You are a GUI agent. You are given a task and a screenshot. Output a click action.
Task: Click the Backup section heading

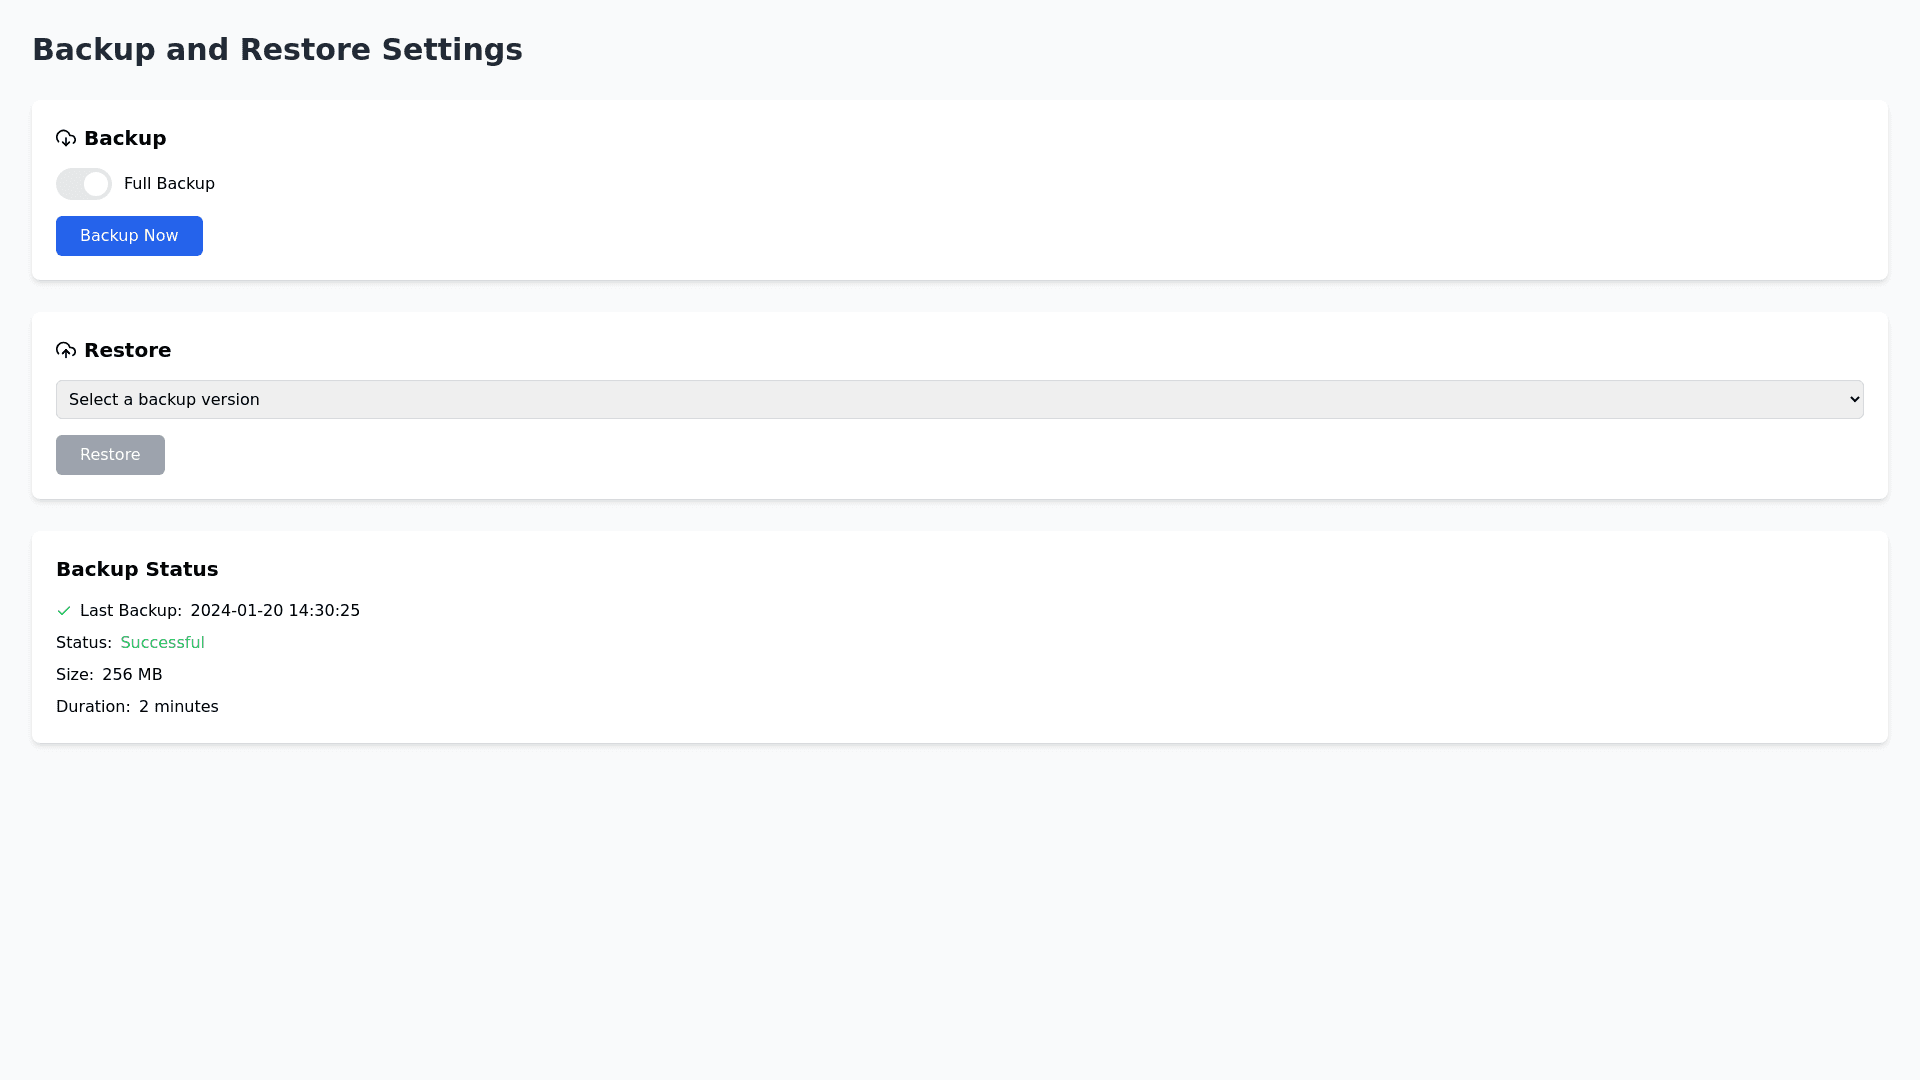[x=125, y=138]
